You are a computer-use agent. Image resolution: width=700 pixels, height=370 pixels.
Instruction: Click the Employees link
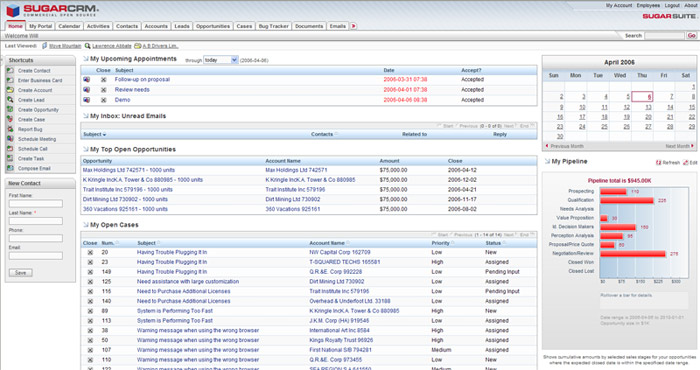pyautogui.click(x=648, y=5)
